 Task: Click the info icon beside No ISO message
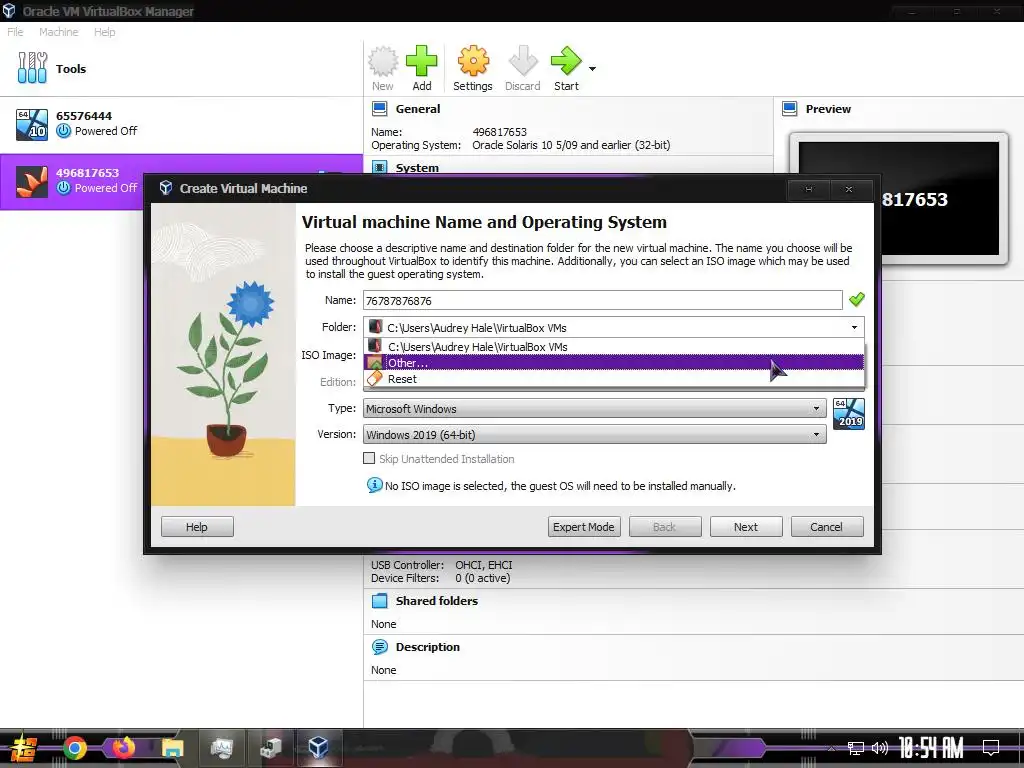click(x=374, y=485)
